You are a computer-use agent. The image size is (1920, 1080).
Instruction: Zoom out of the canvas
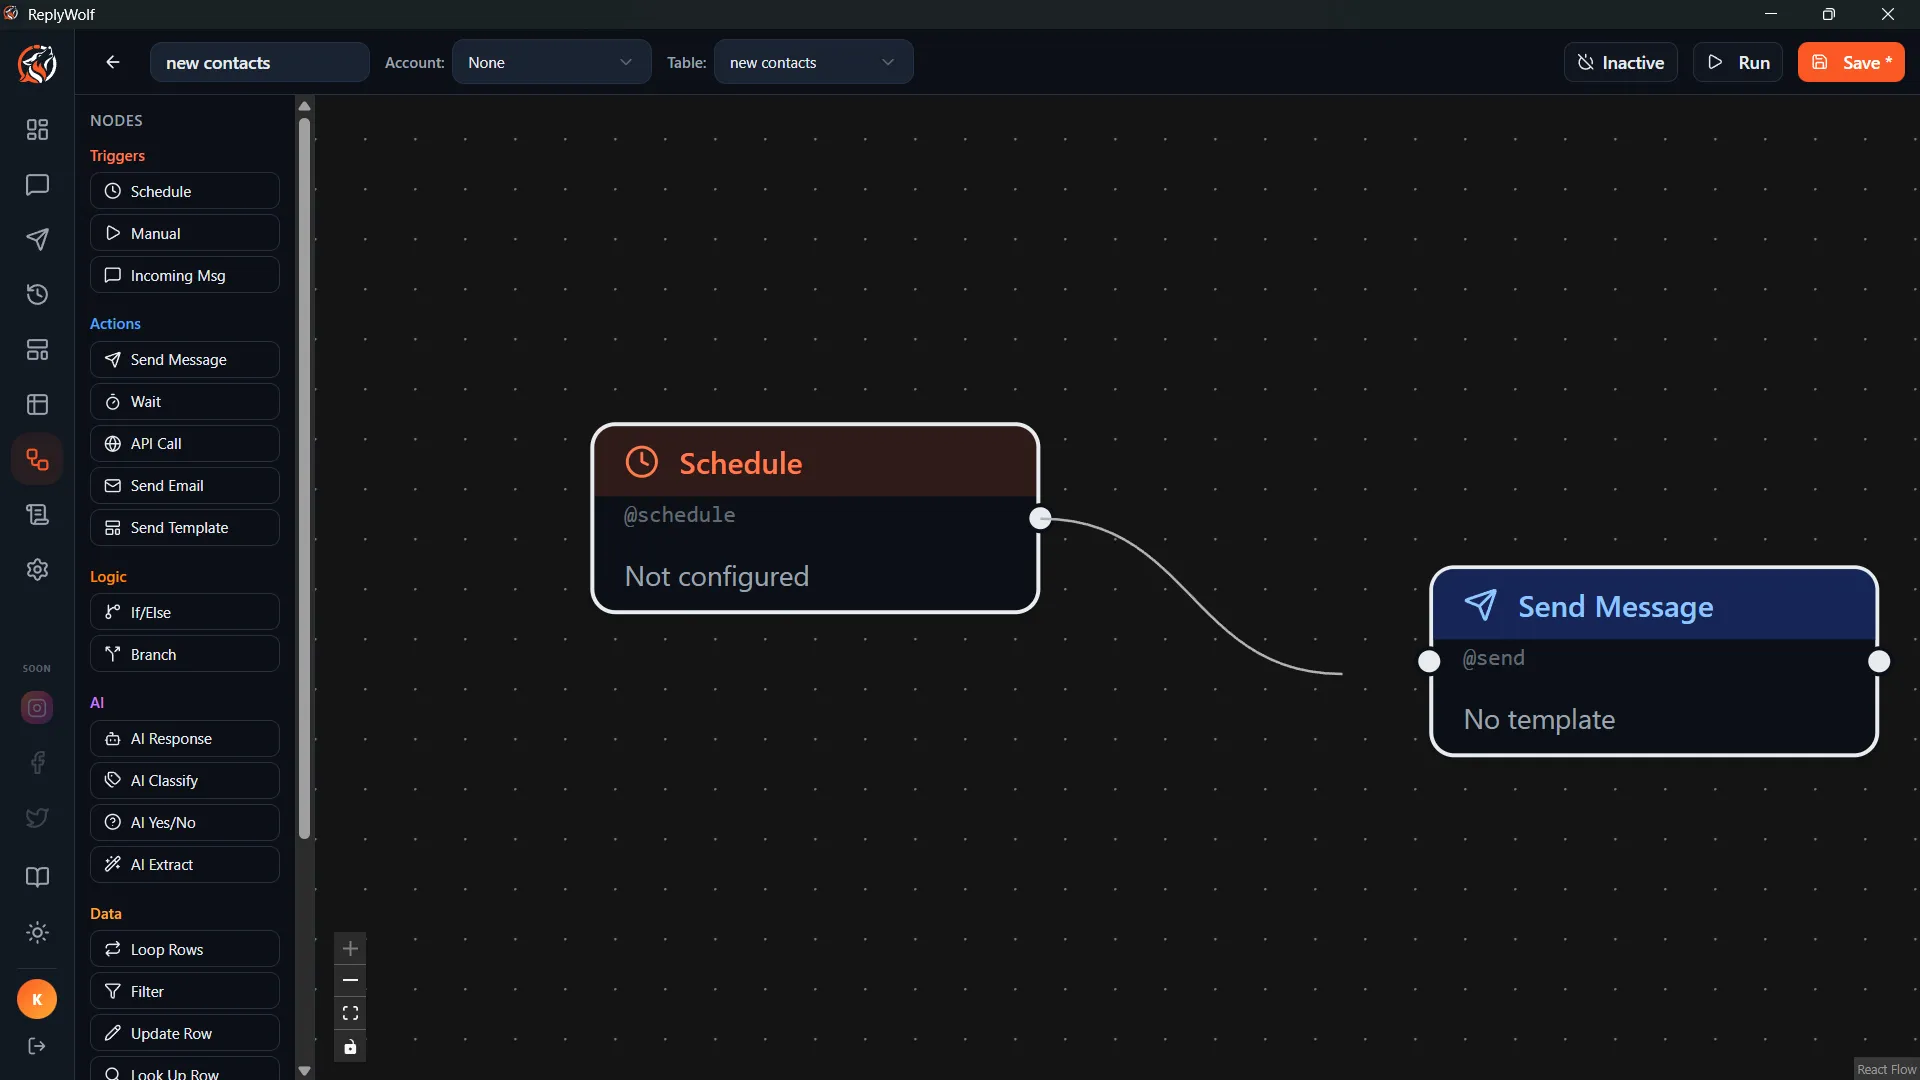tap(350, 980)
